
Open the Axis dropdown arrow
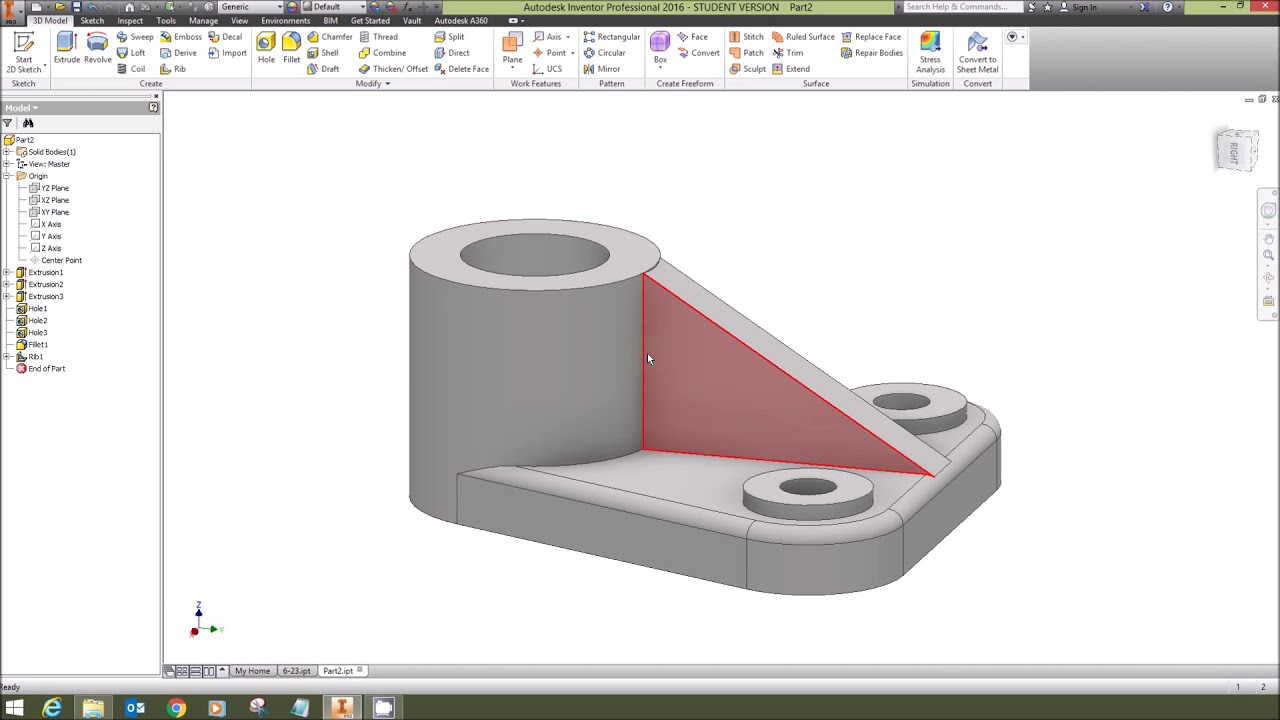pos(568,37)
